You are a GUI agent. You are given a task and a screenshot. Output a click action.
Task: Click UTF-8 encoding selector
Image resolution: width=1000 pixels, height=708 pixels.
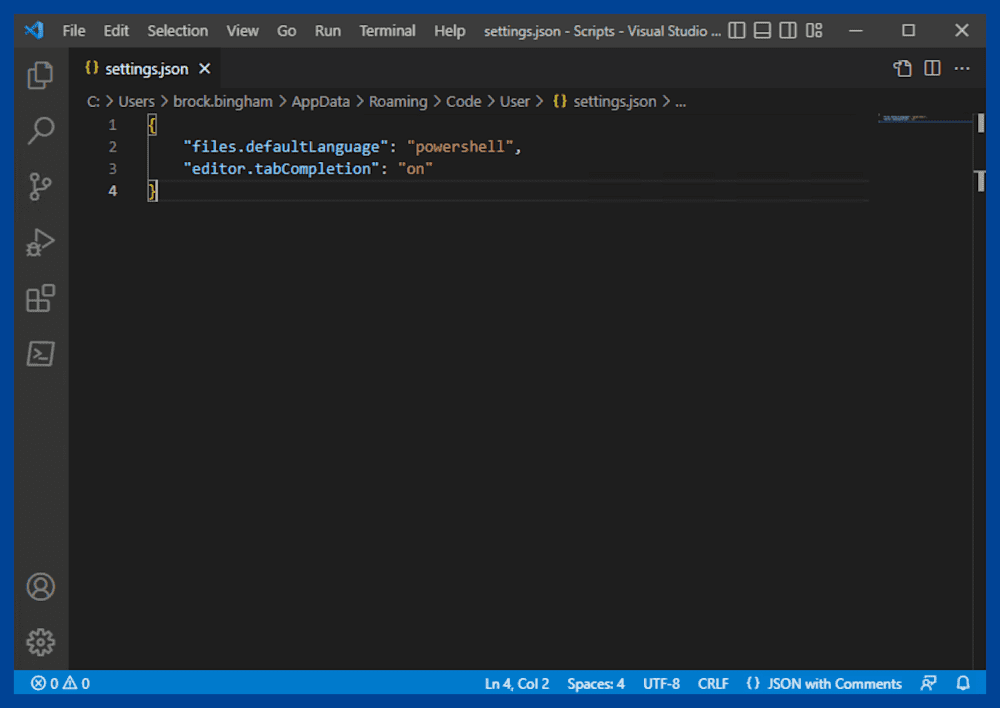[661, 683]
